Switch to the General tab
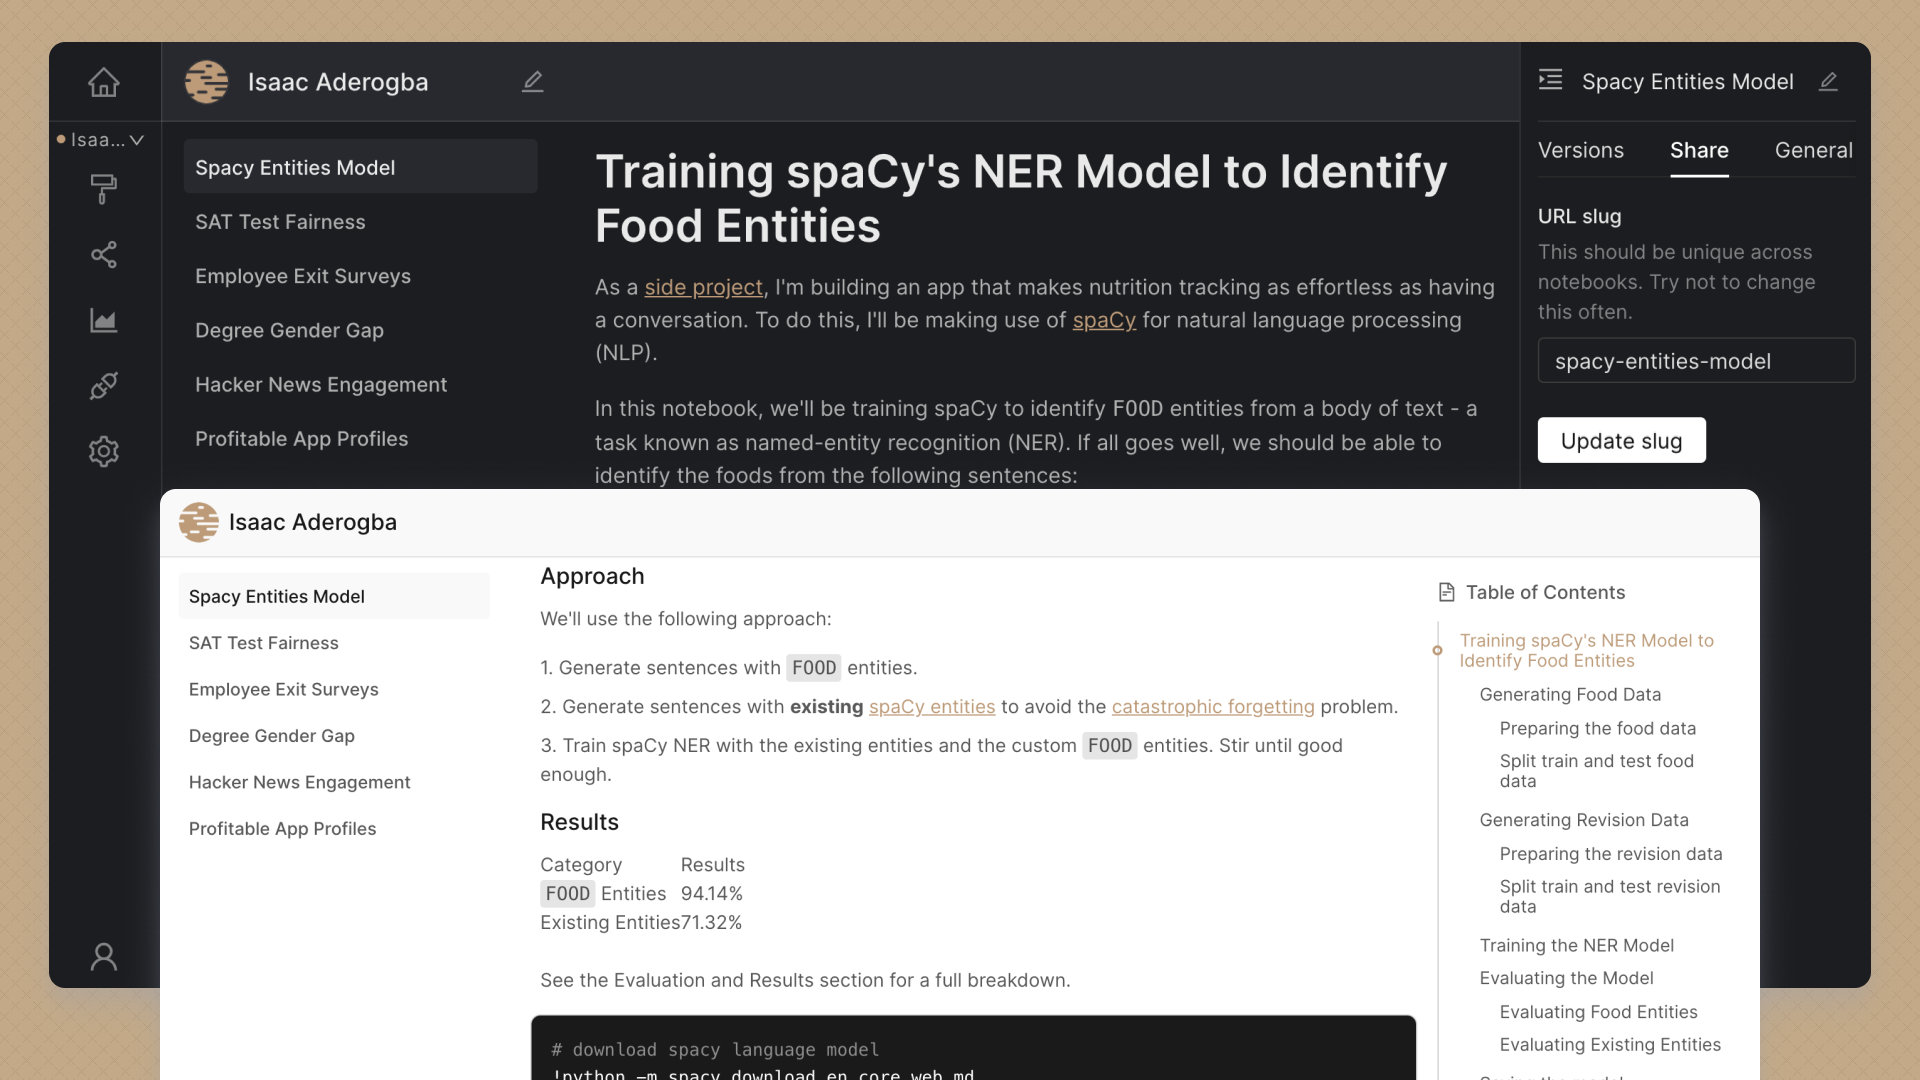This screenshot has width=1920, height=1080. 1813,151
